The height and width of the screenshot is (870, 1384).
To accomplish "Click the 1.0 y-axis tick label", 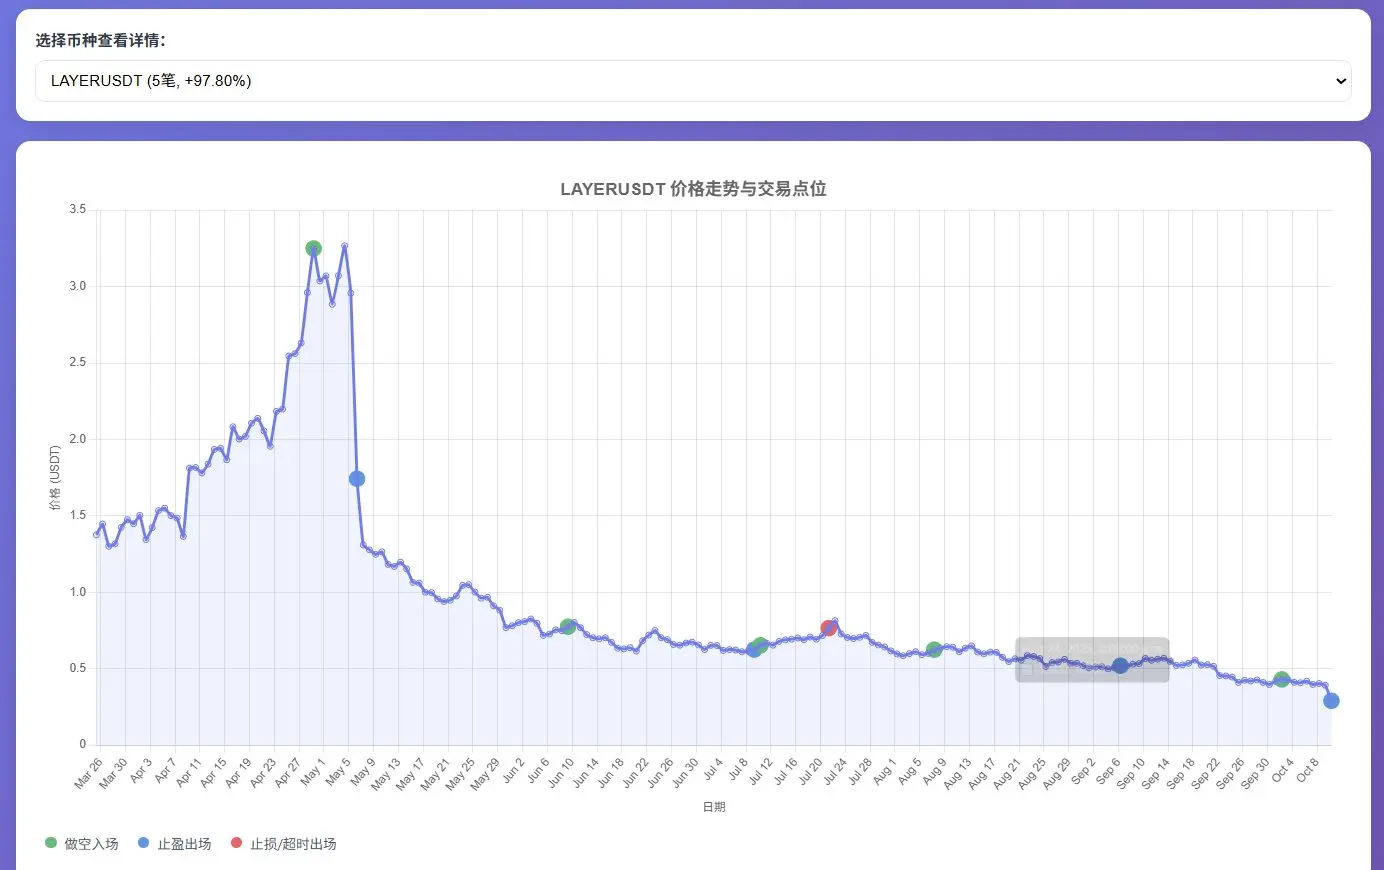I will pos(77,592).
